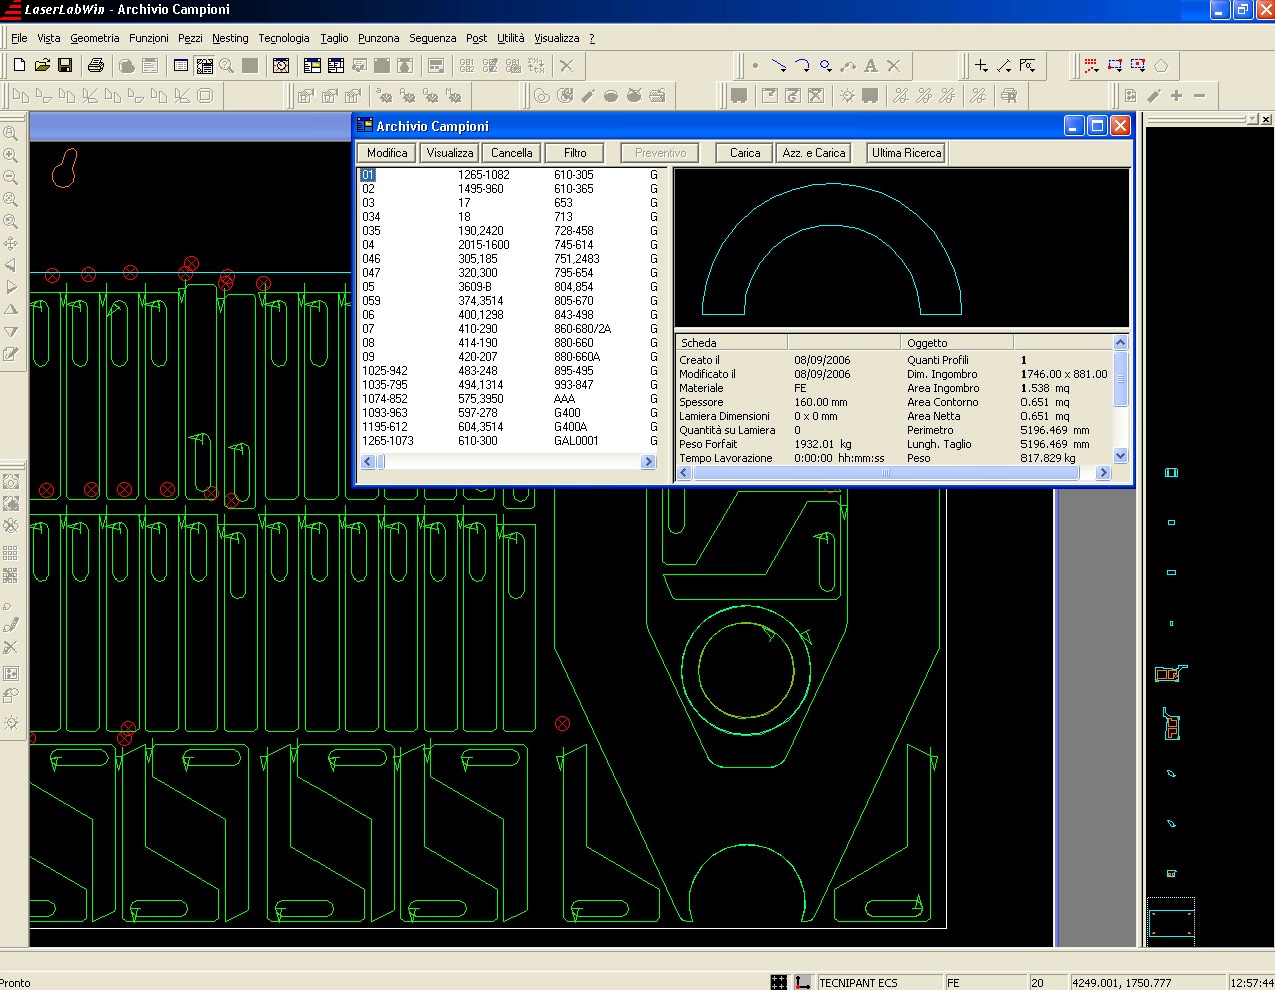
Task: Save using the floppy disk icon
Action: click(x=65, y=65)
